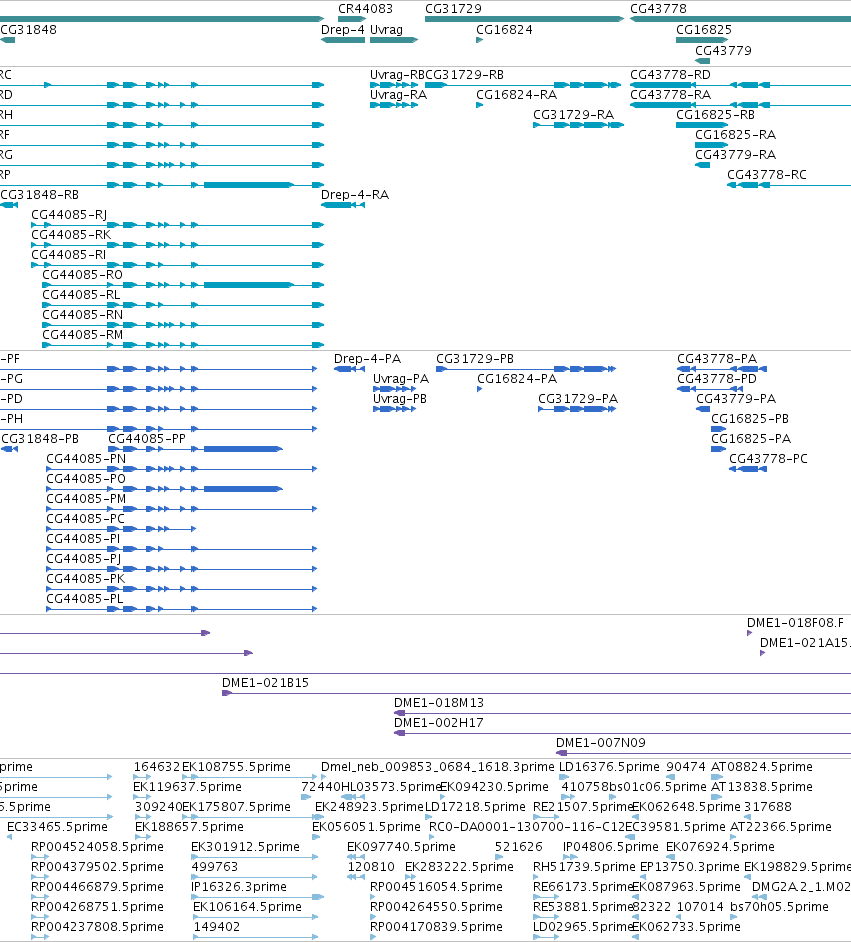Open EST EK119637.5prime
The height and width of the screenshot is (942, 851).
click(187, 787)
